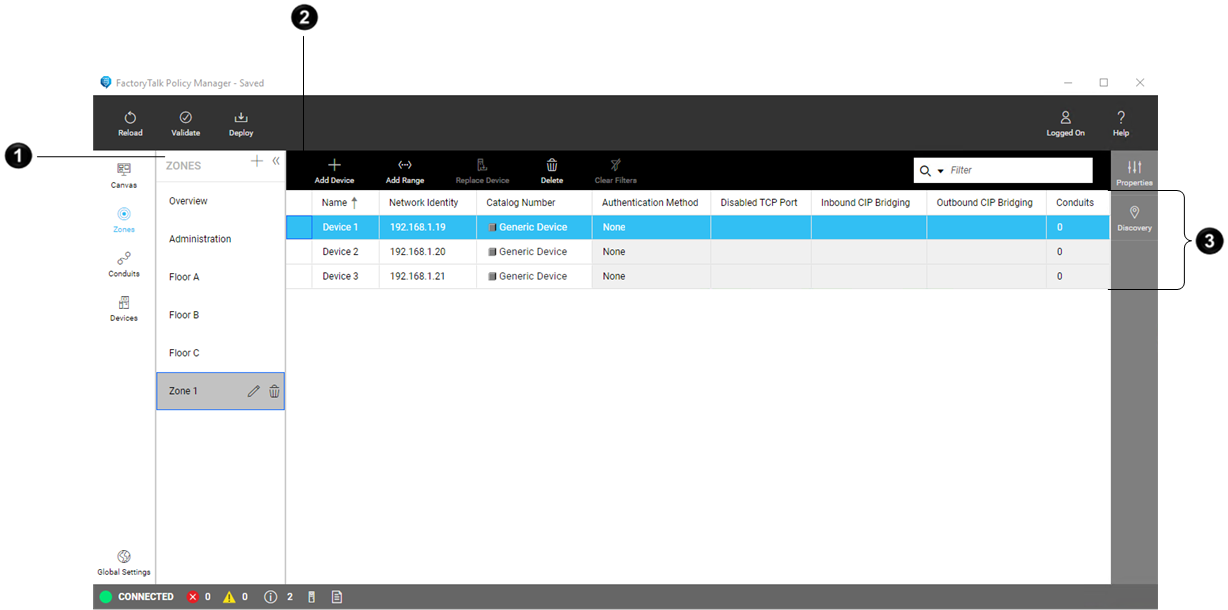Image resolution: width=1228 pixels, height=610 pixels.
Task: Delete the selected device
Action: (x=552, y=165)
